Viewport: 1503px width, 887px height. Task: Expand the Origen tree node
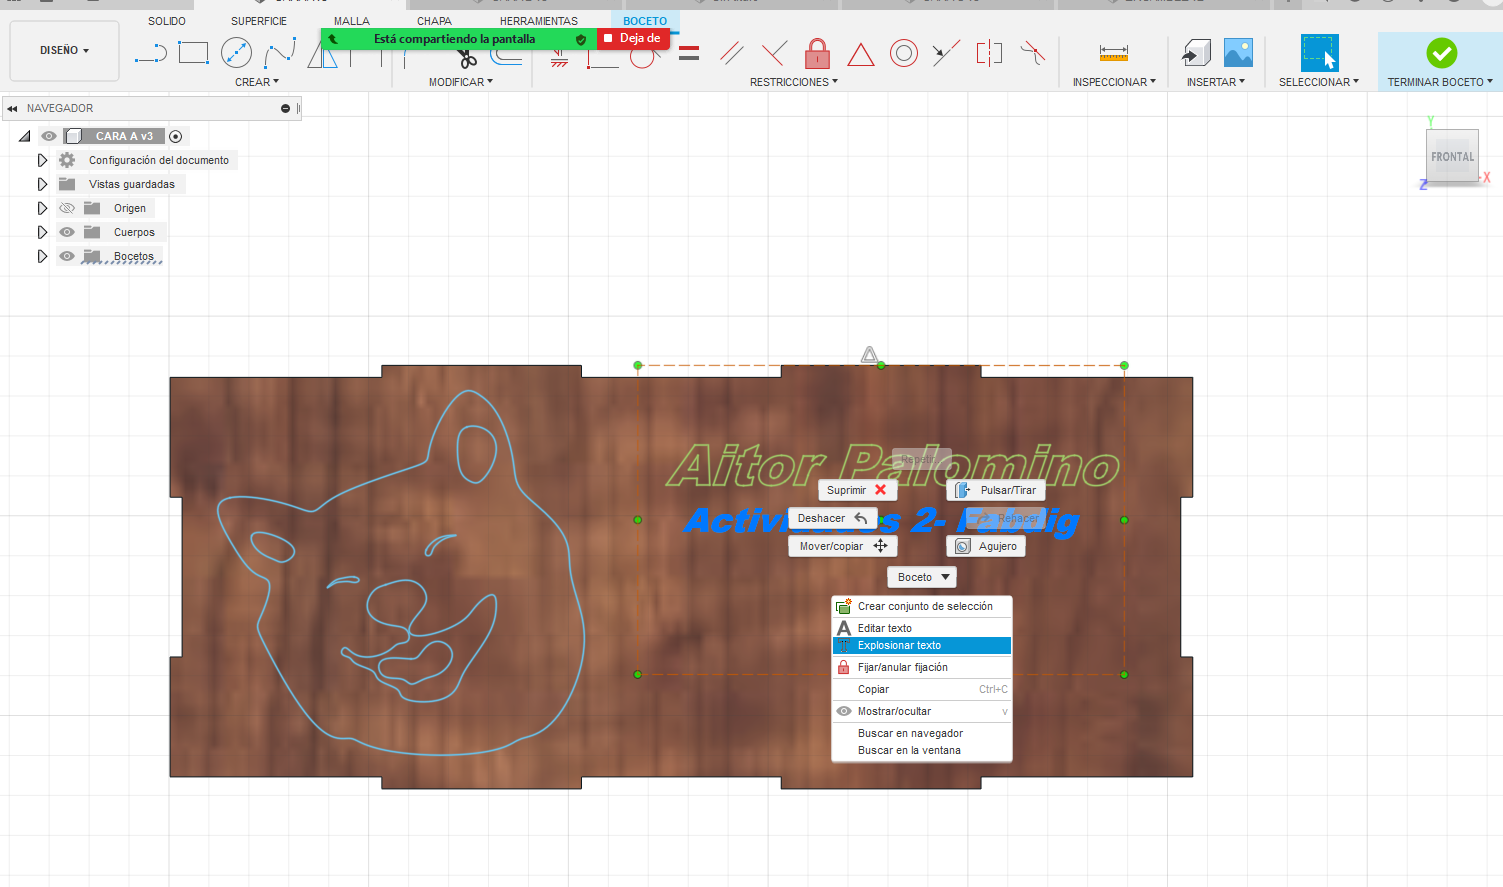[42, 208]
